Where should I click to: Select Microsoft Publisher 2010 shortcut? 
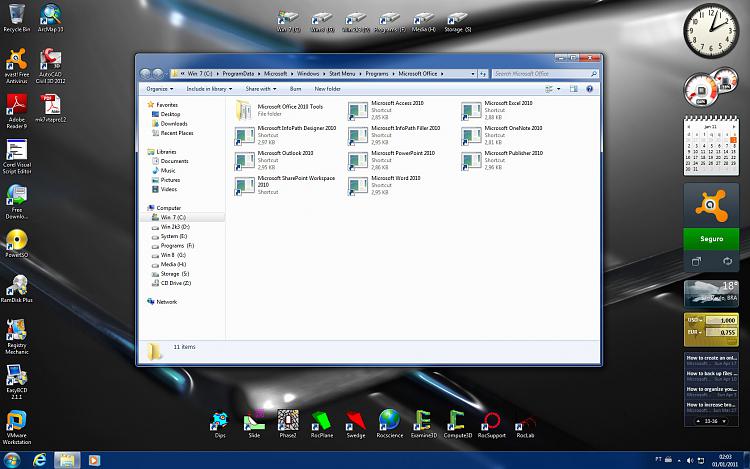[x=503, y=160]
